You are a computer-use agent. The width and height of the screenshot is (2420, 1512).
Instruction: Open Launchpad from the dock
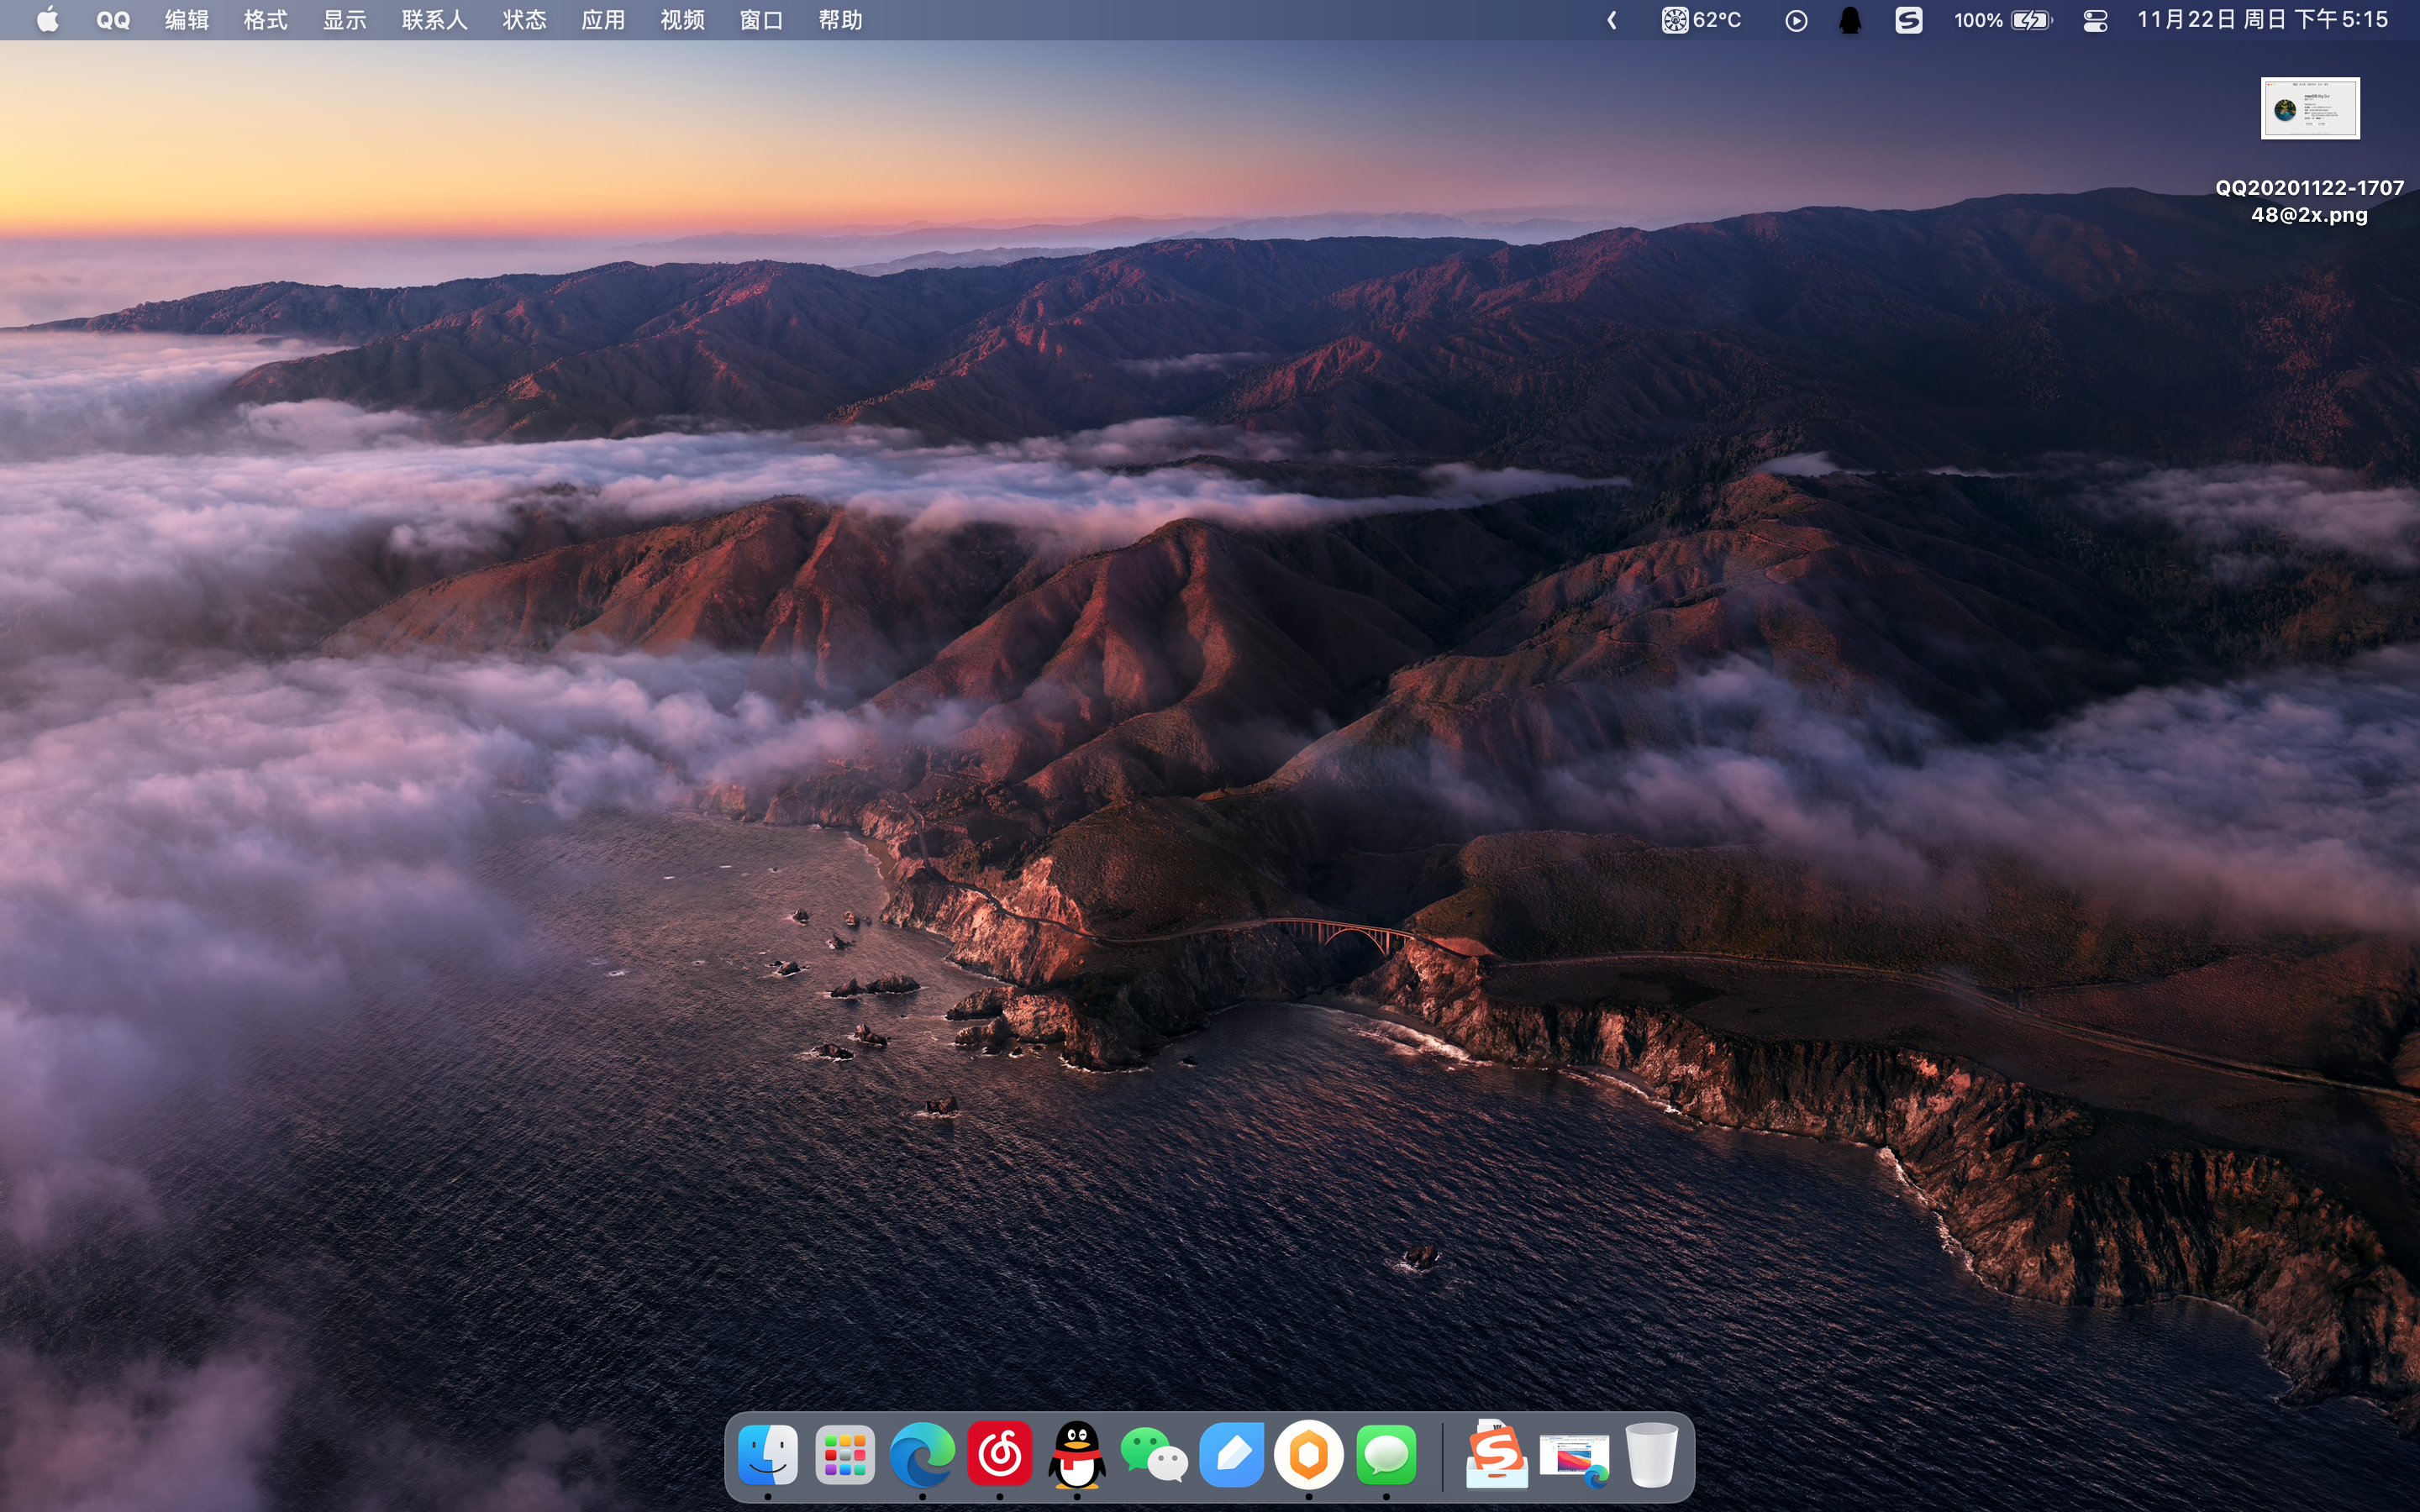845,1455
